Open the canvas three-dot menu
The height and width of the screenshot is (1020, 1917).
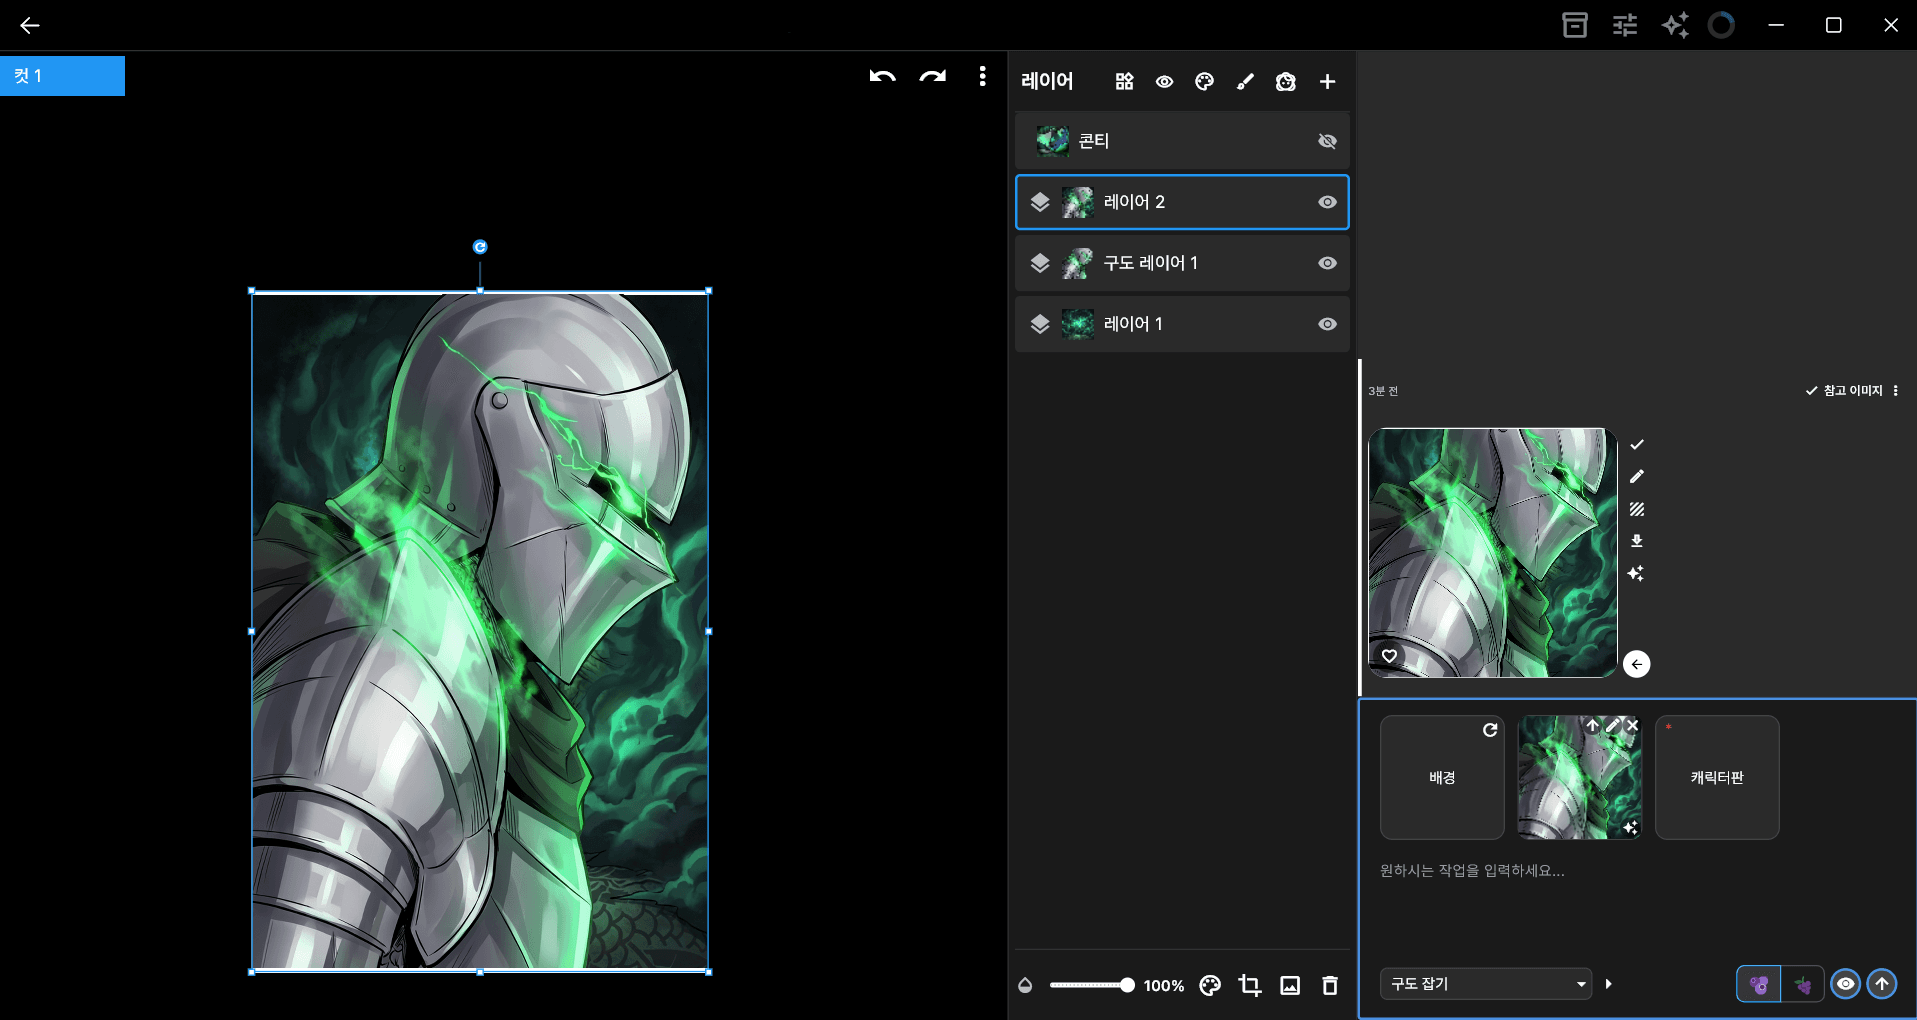(982, 77)
